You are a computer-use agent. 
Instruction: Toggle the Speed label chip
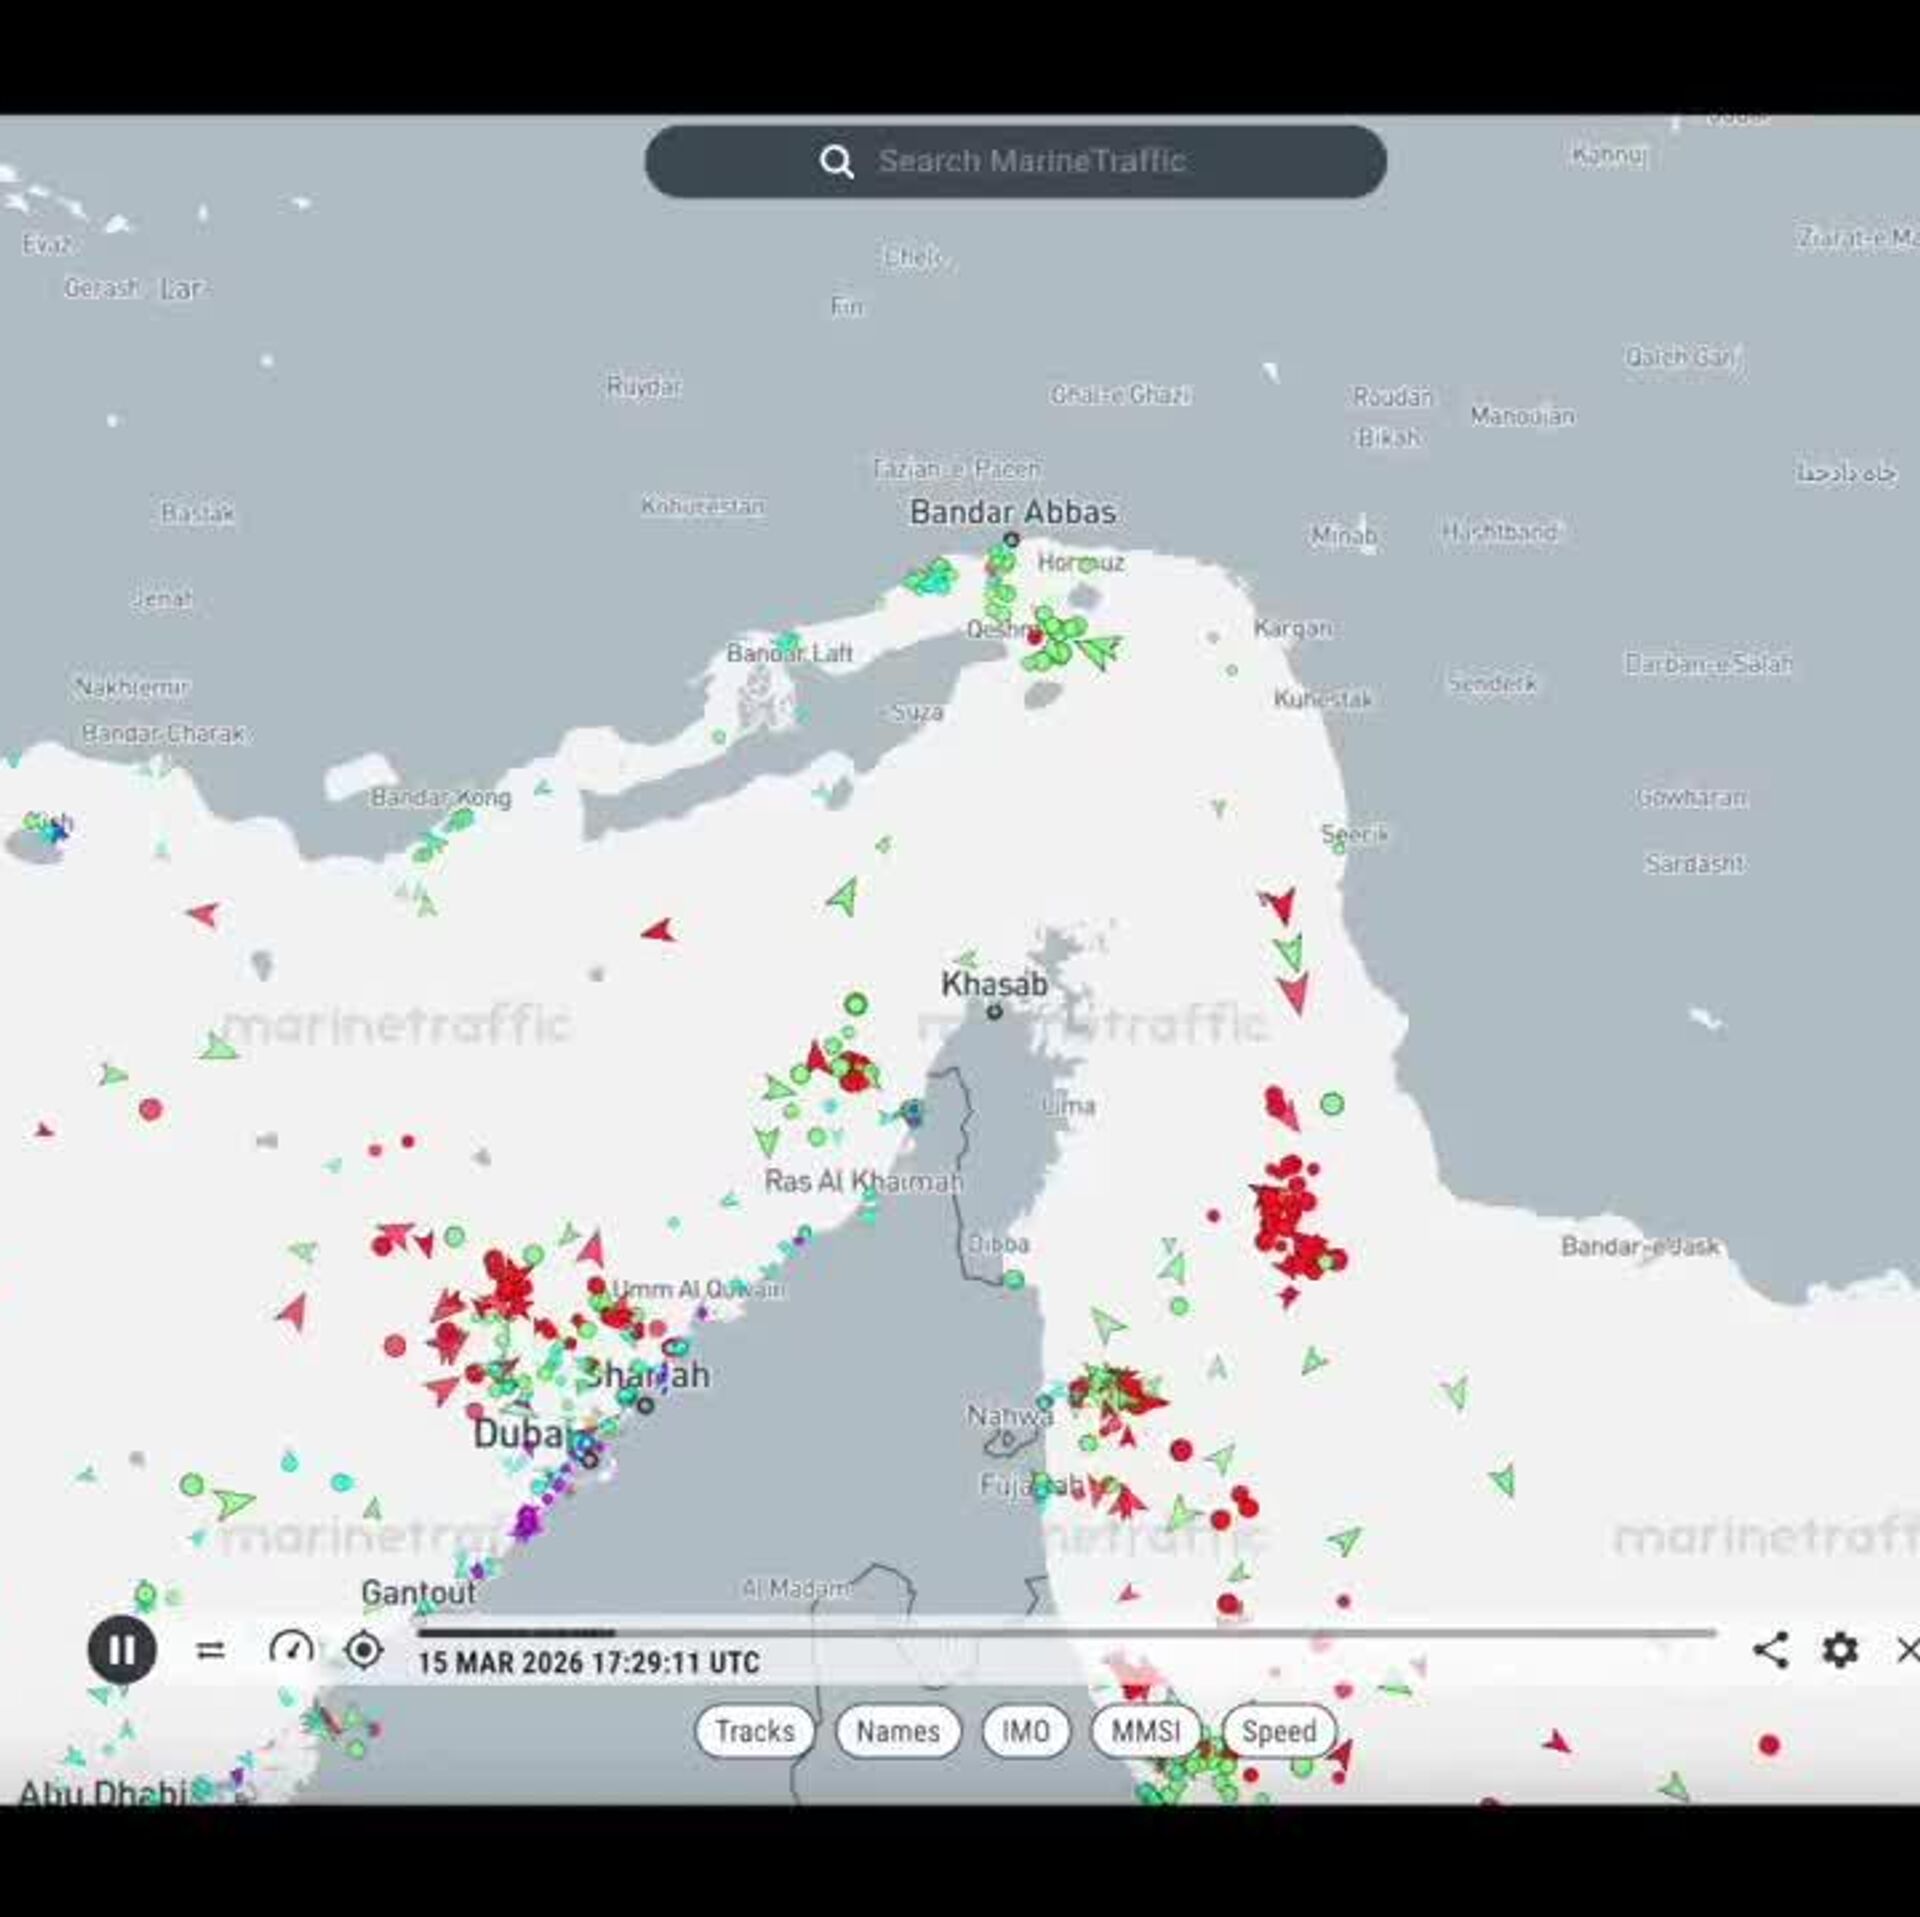(1278, 1731)
